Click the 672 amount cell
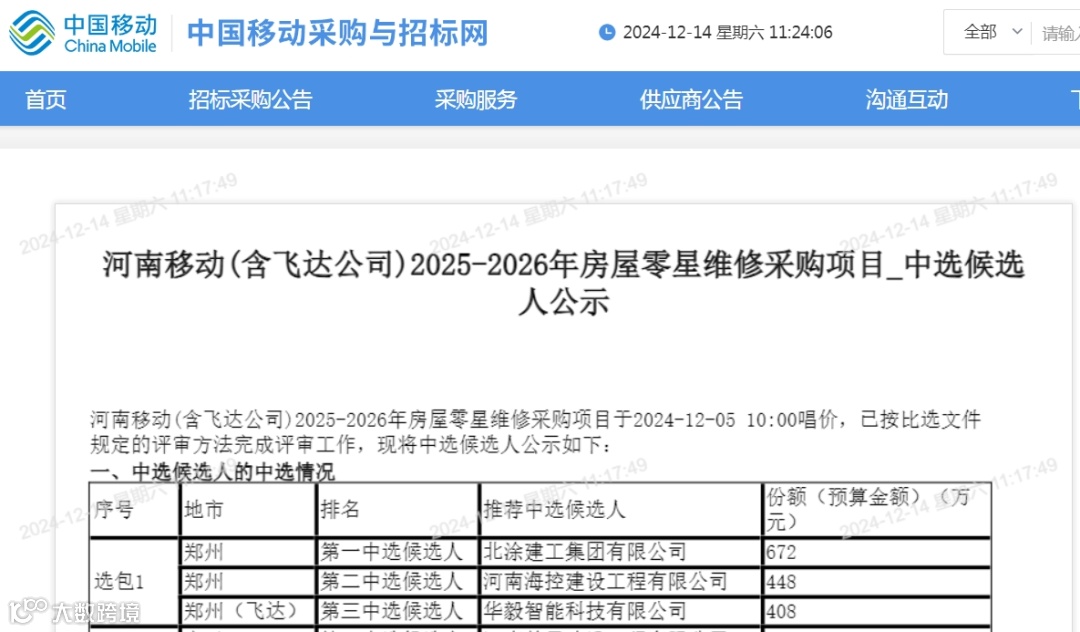The image size is (1080, 632). [x=877, y=552]
